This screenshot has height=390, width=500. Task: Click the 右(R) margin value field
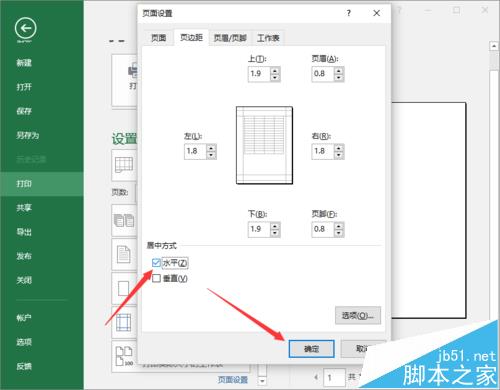(322, 151)
